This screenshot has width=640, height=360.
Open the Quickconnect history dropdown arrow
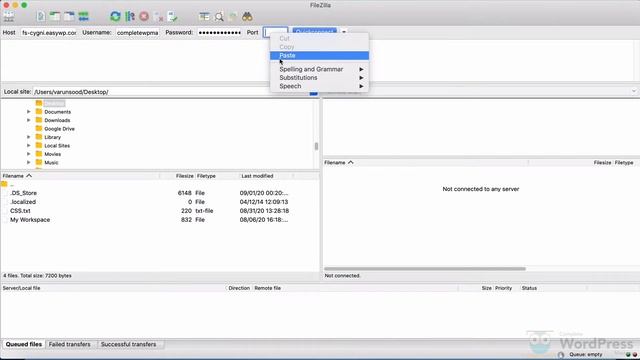[x=344, y=32]
